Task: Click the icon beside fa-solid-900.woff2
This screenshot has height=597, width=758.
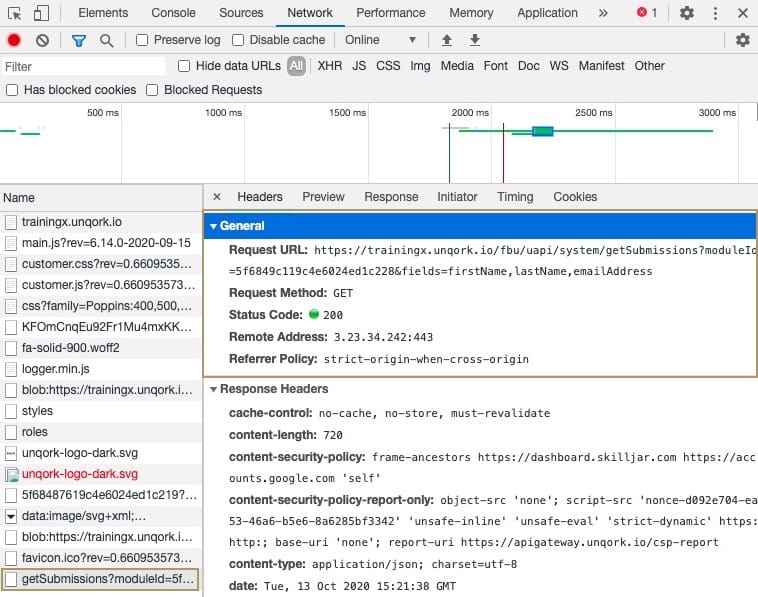Action: [x=11, y=348]
